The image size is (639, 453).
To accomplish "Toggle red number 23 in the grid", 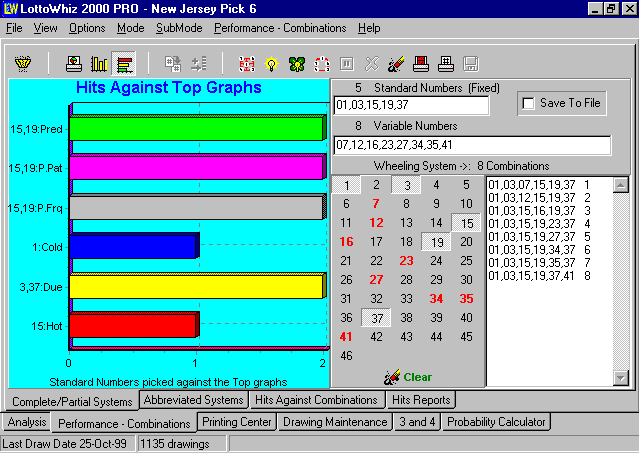I will pos(406,261).
